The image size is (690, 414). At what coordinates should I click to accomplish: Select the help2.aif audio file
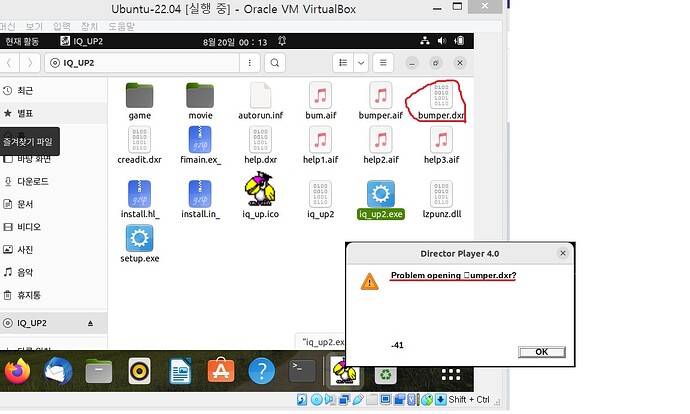381,145
